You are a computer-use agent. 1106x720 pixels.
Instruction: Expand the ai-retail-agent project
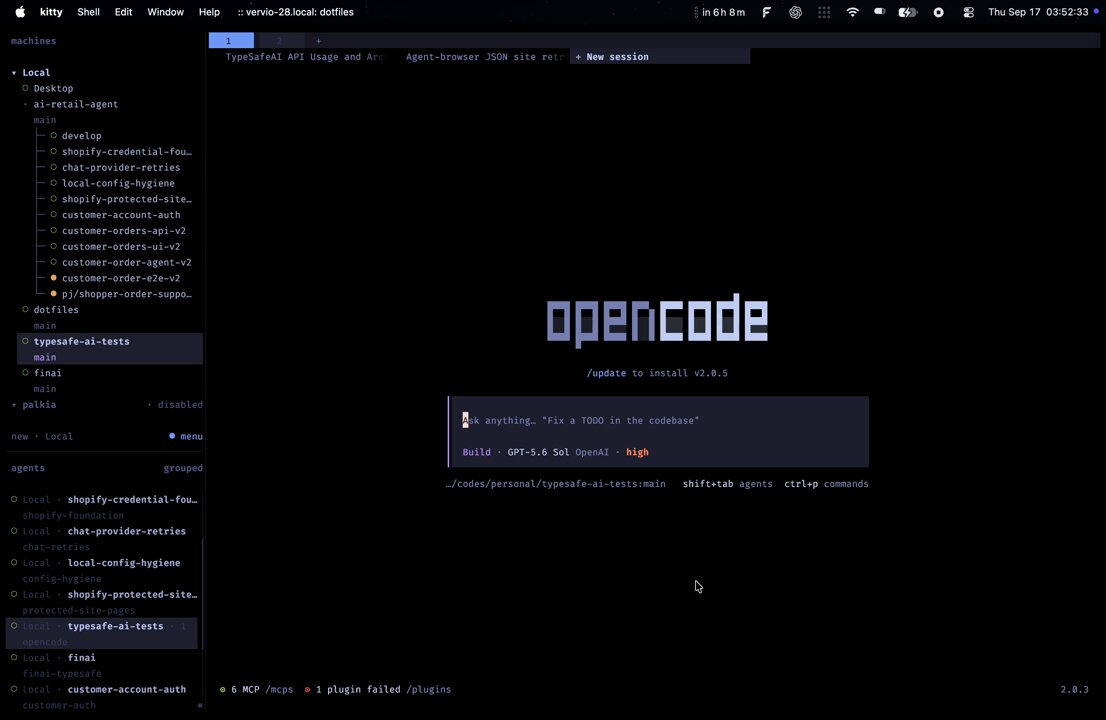pos(25,104)
